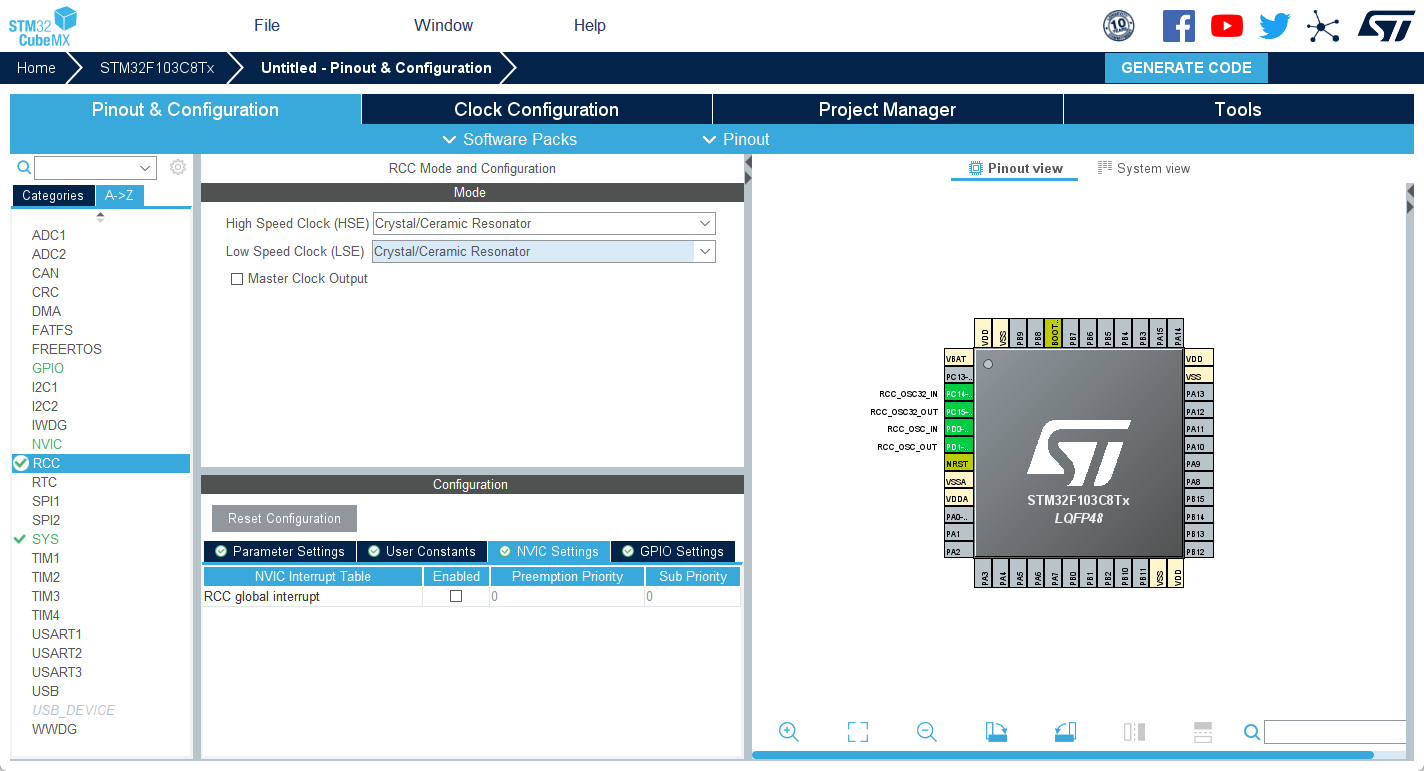Click Untitled - Pinout & Configuration breadcrumb

[x=376, y=68]
